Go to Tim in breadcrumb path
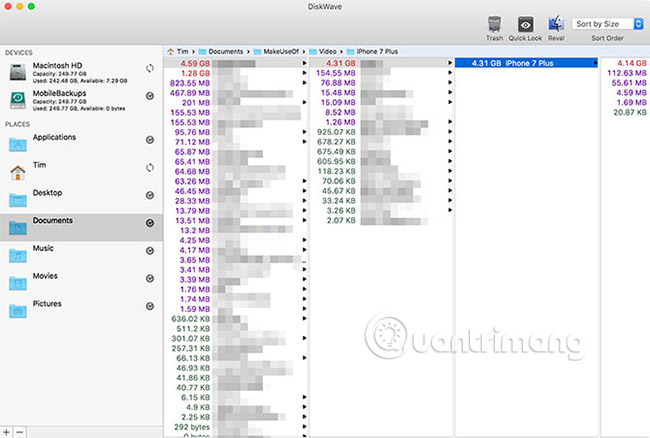The image size is (650, 438). (178, 51)
